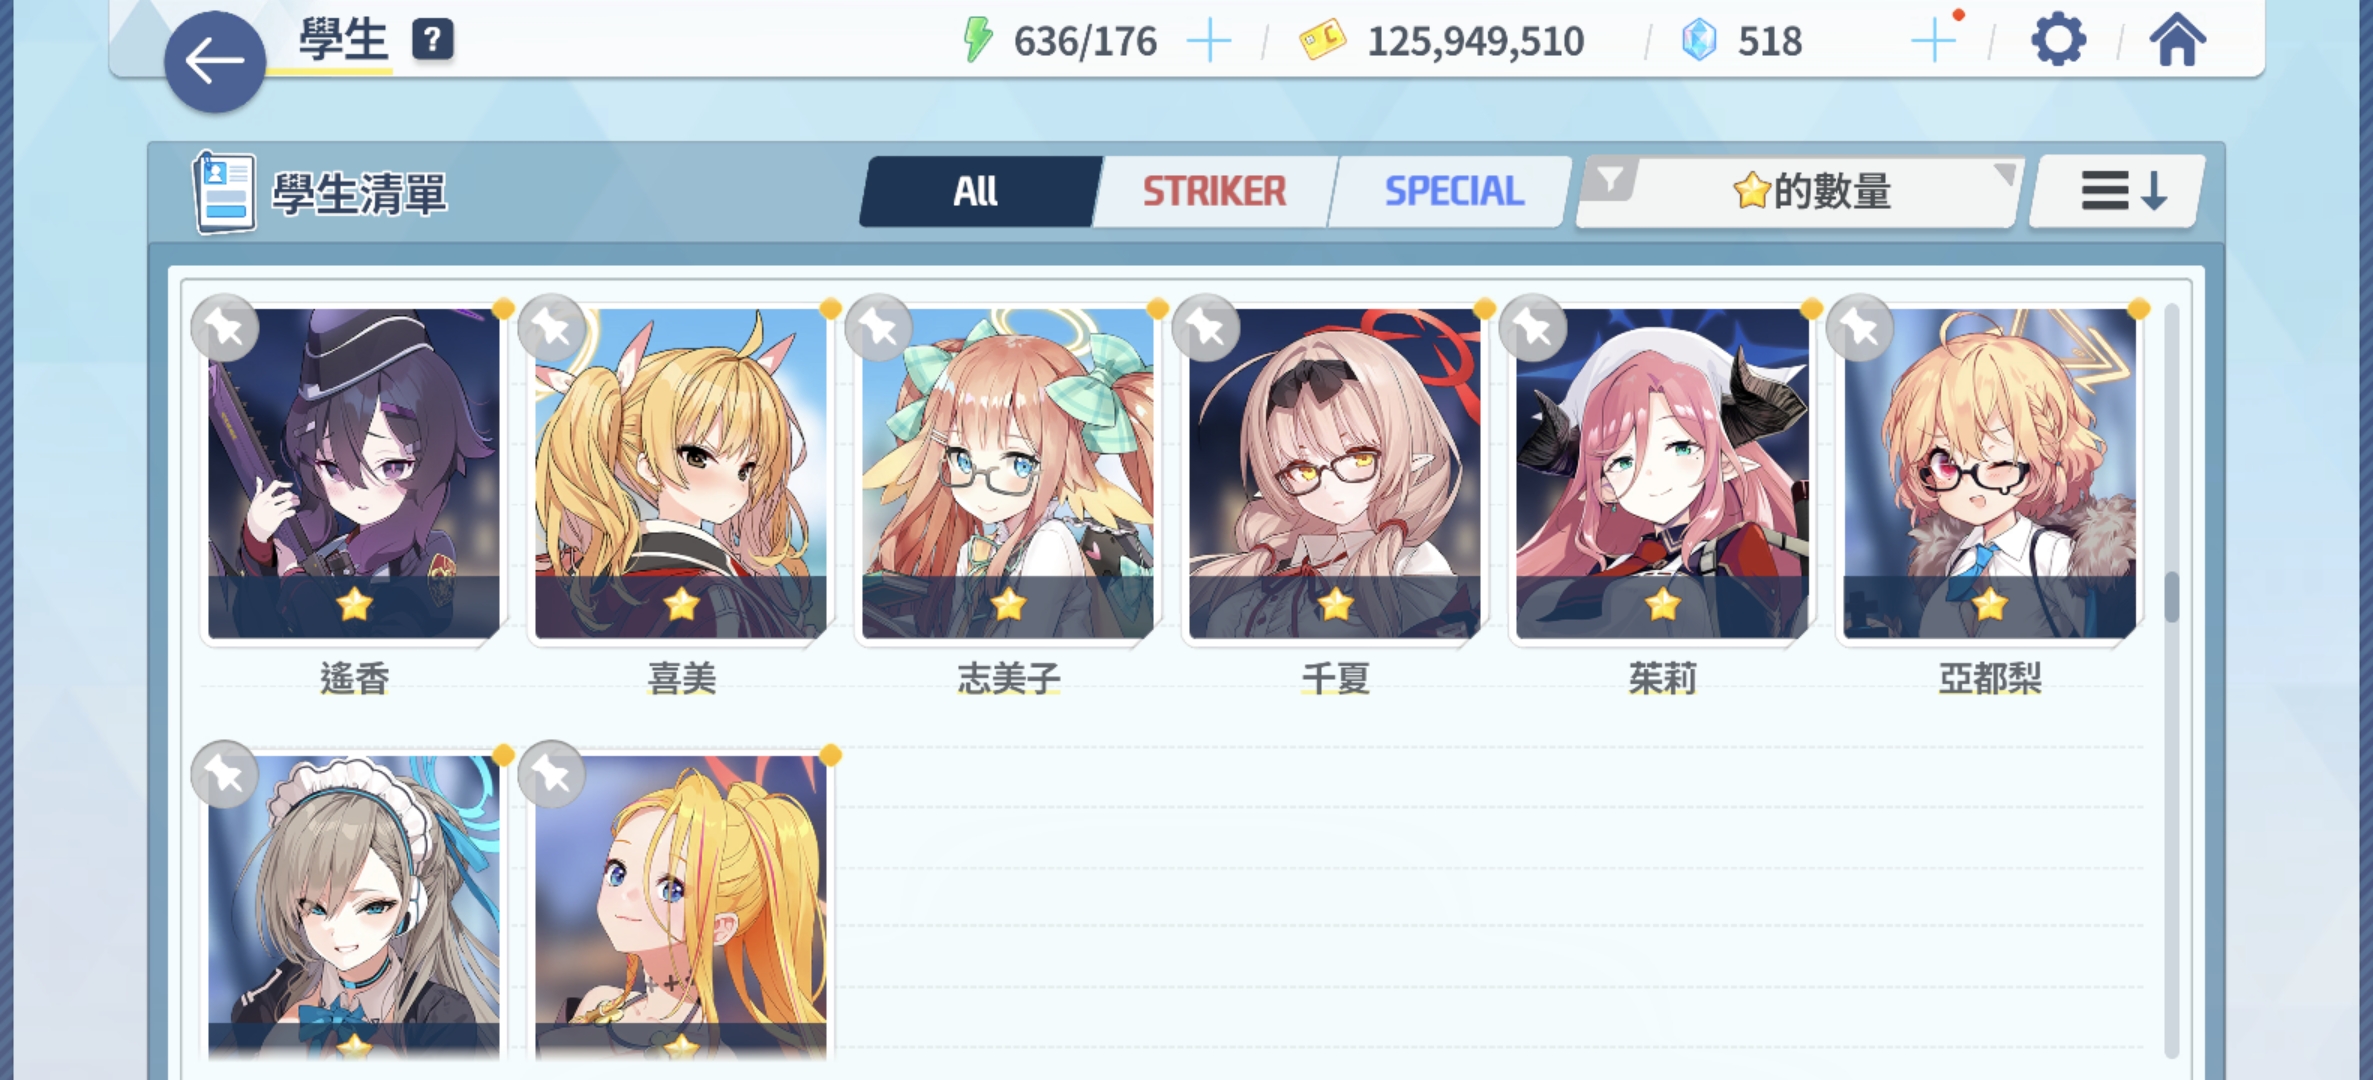The width and height of the screenshot is (2373, 1080).
Task: Open the help question mark icon
Action: click(432, 40)
